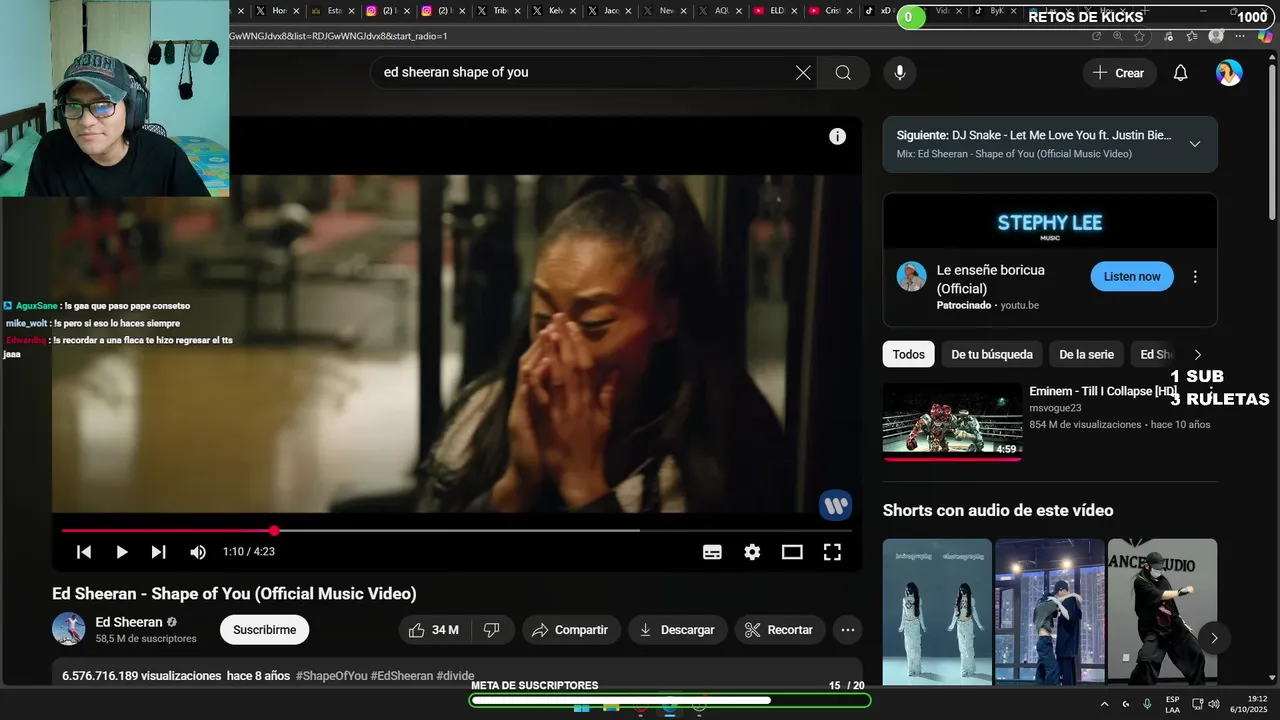Screen dimensions: 1280x720
Task: Close the Kelv browser tab
Action: (572, 11)
